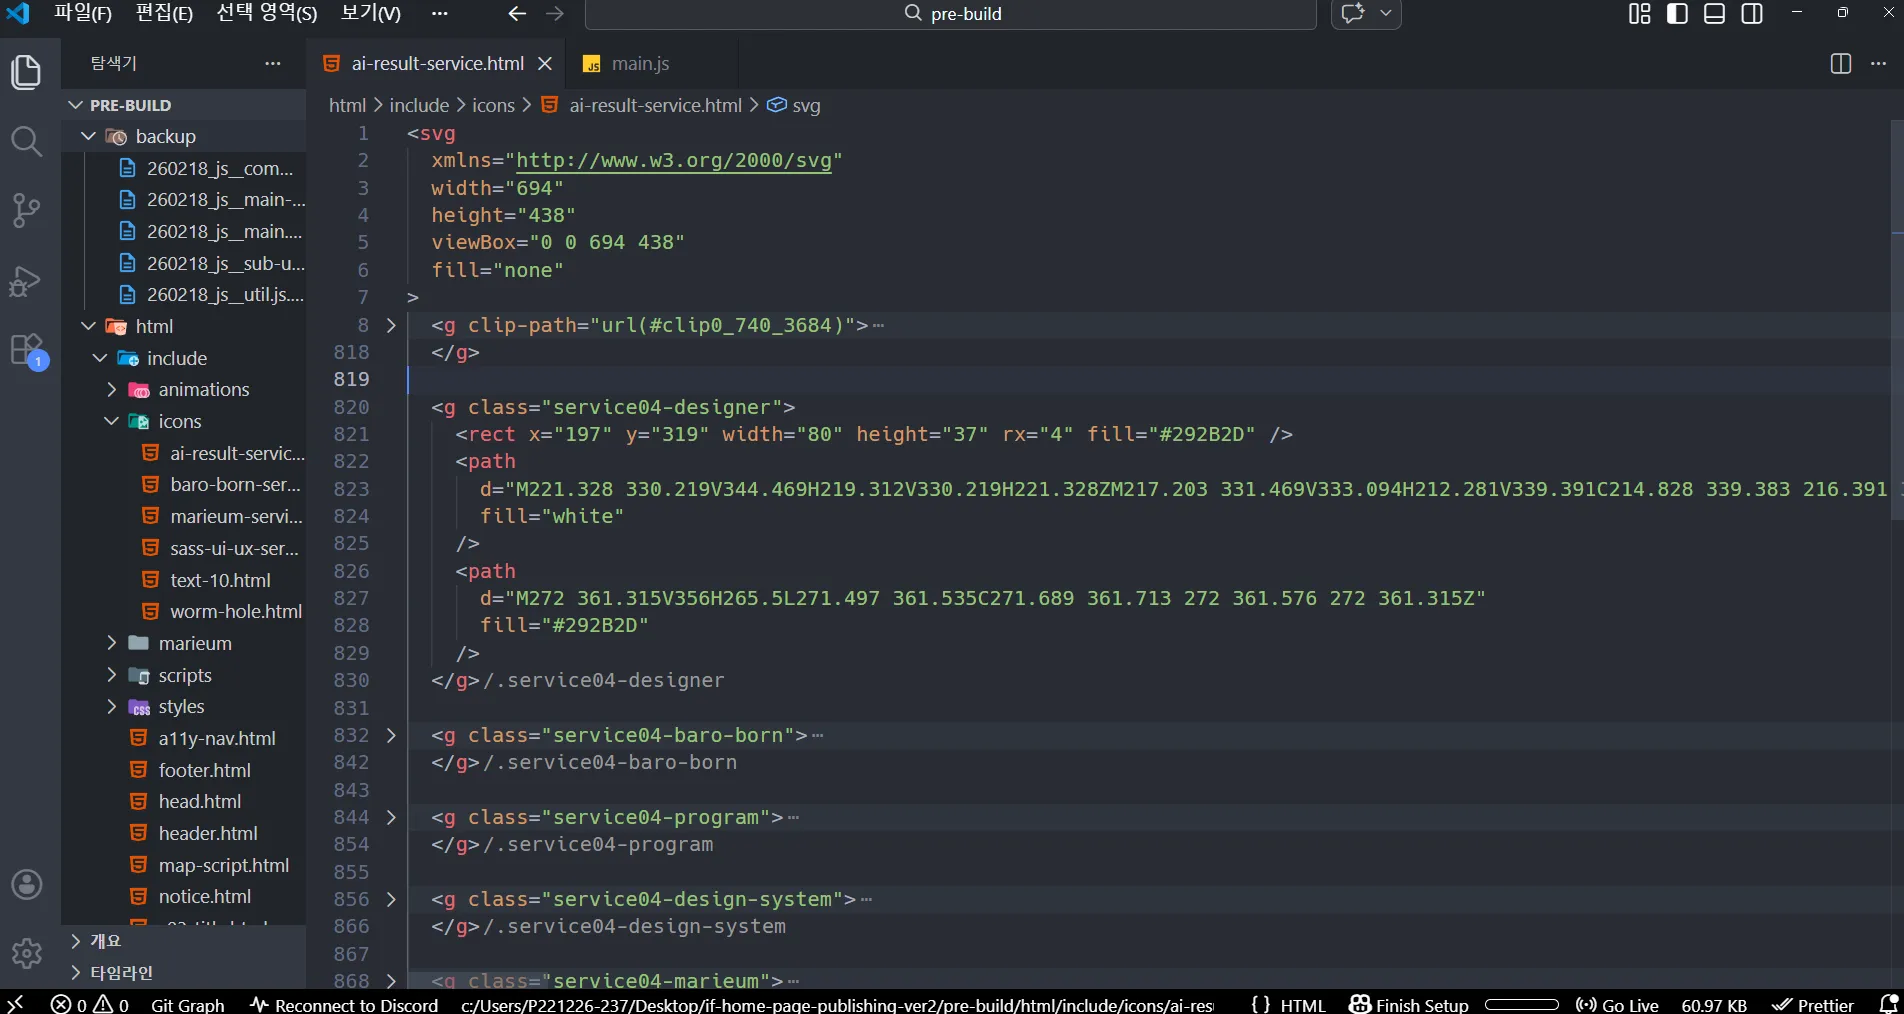1904x1014 pixels.
Task: Expand the 개요 outline section
Action: pos(184,941)
